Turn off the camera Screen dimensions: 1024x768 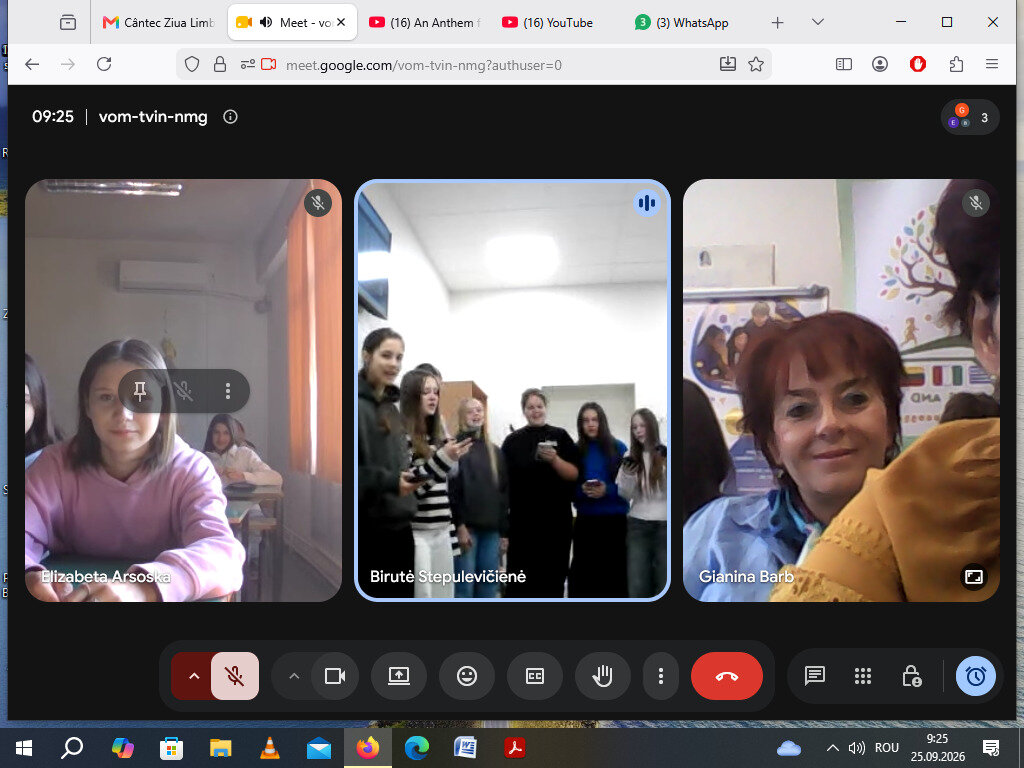tap(335, 676)
